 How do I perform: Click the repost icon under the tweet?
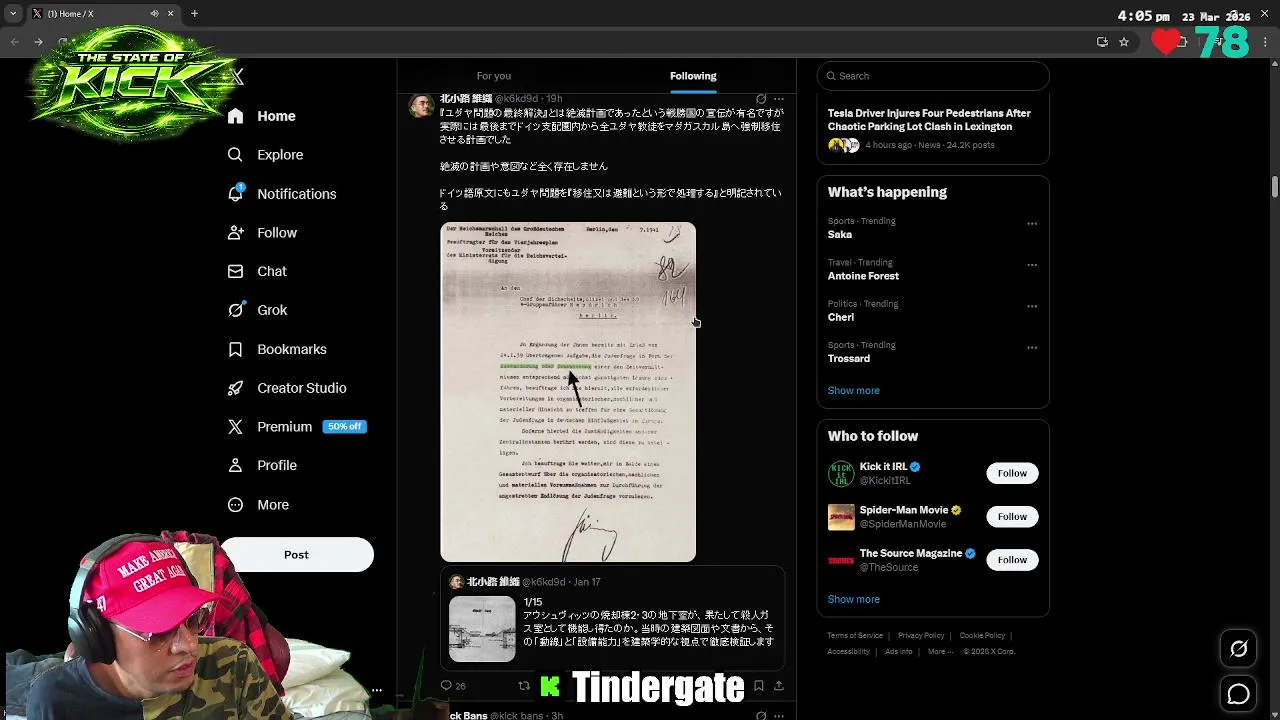524,686
